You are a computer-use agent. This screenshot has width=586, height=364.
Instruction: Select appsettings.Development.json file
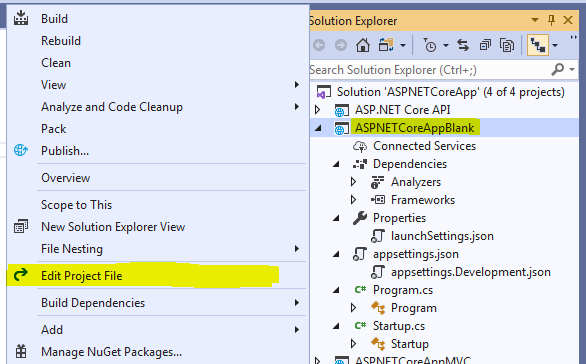pyautogui.click(x=471, y=272)
